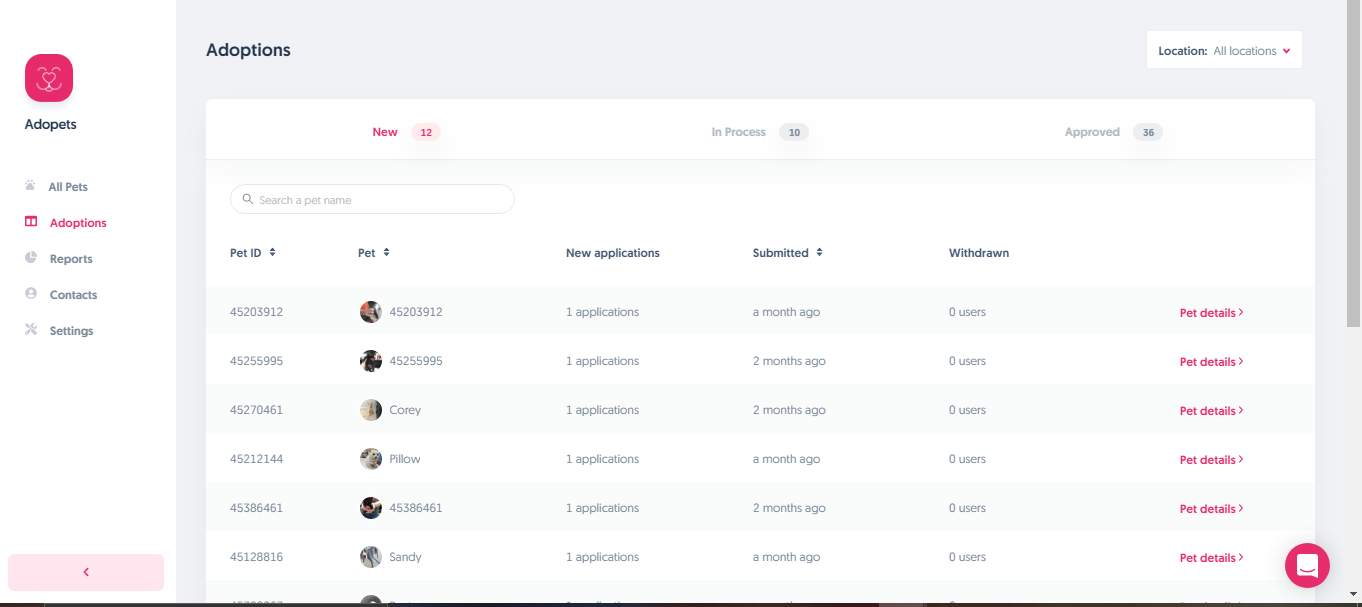The height and width of the screenshot is (607, 1362).
Task: Click the search magnifier icon
Action: 248,200
